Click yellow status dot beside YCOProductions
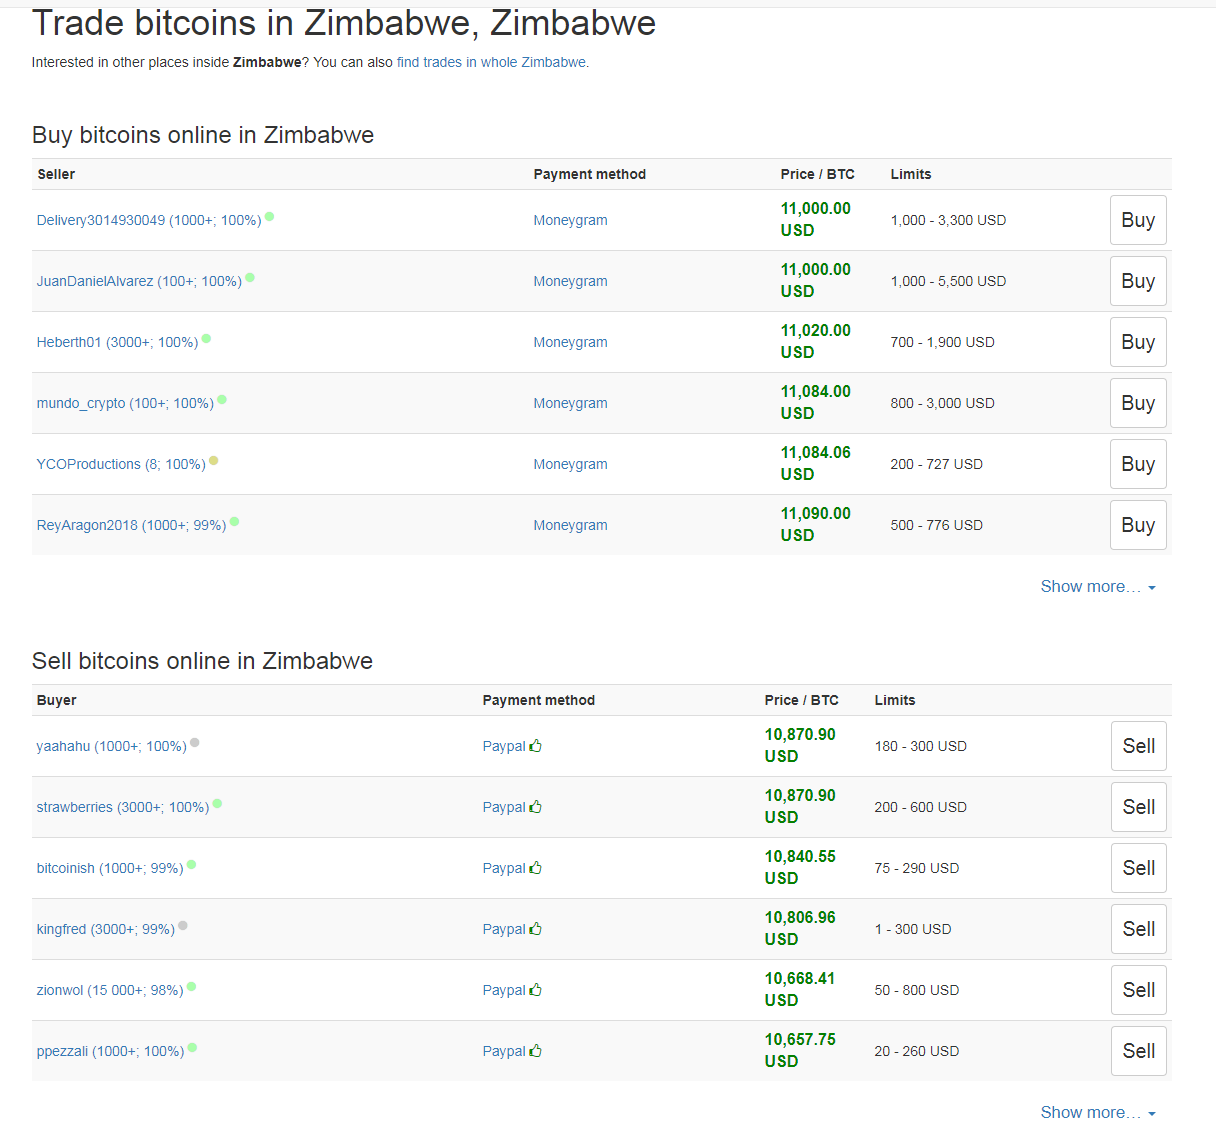1216x1138 pixels. tap(214, 461)
